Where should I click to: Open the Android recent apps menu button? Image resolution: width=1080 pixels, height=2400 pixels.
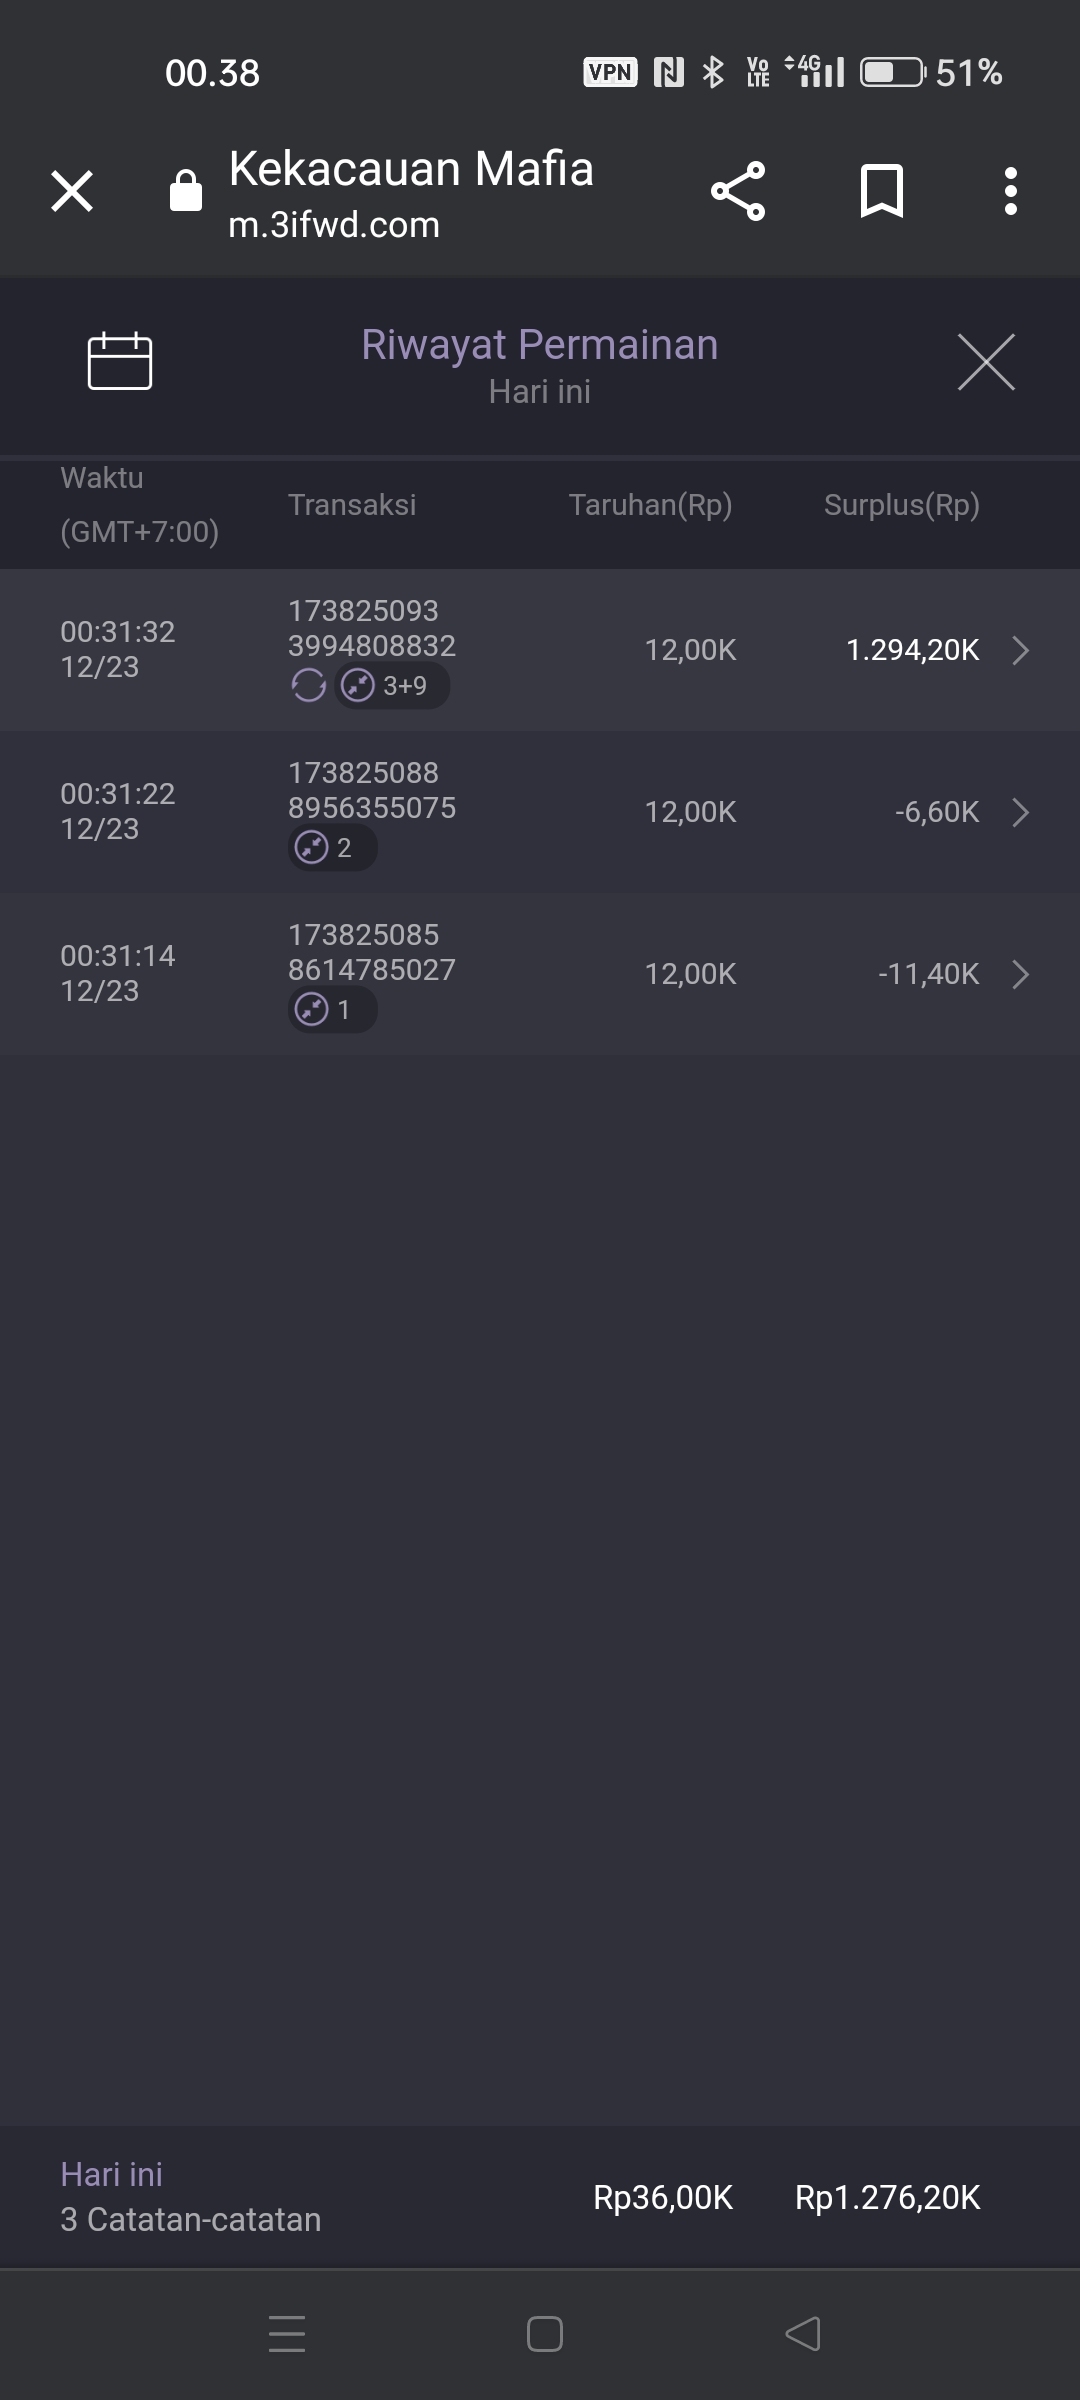point(287,2334)
